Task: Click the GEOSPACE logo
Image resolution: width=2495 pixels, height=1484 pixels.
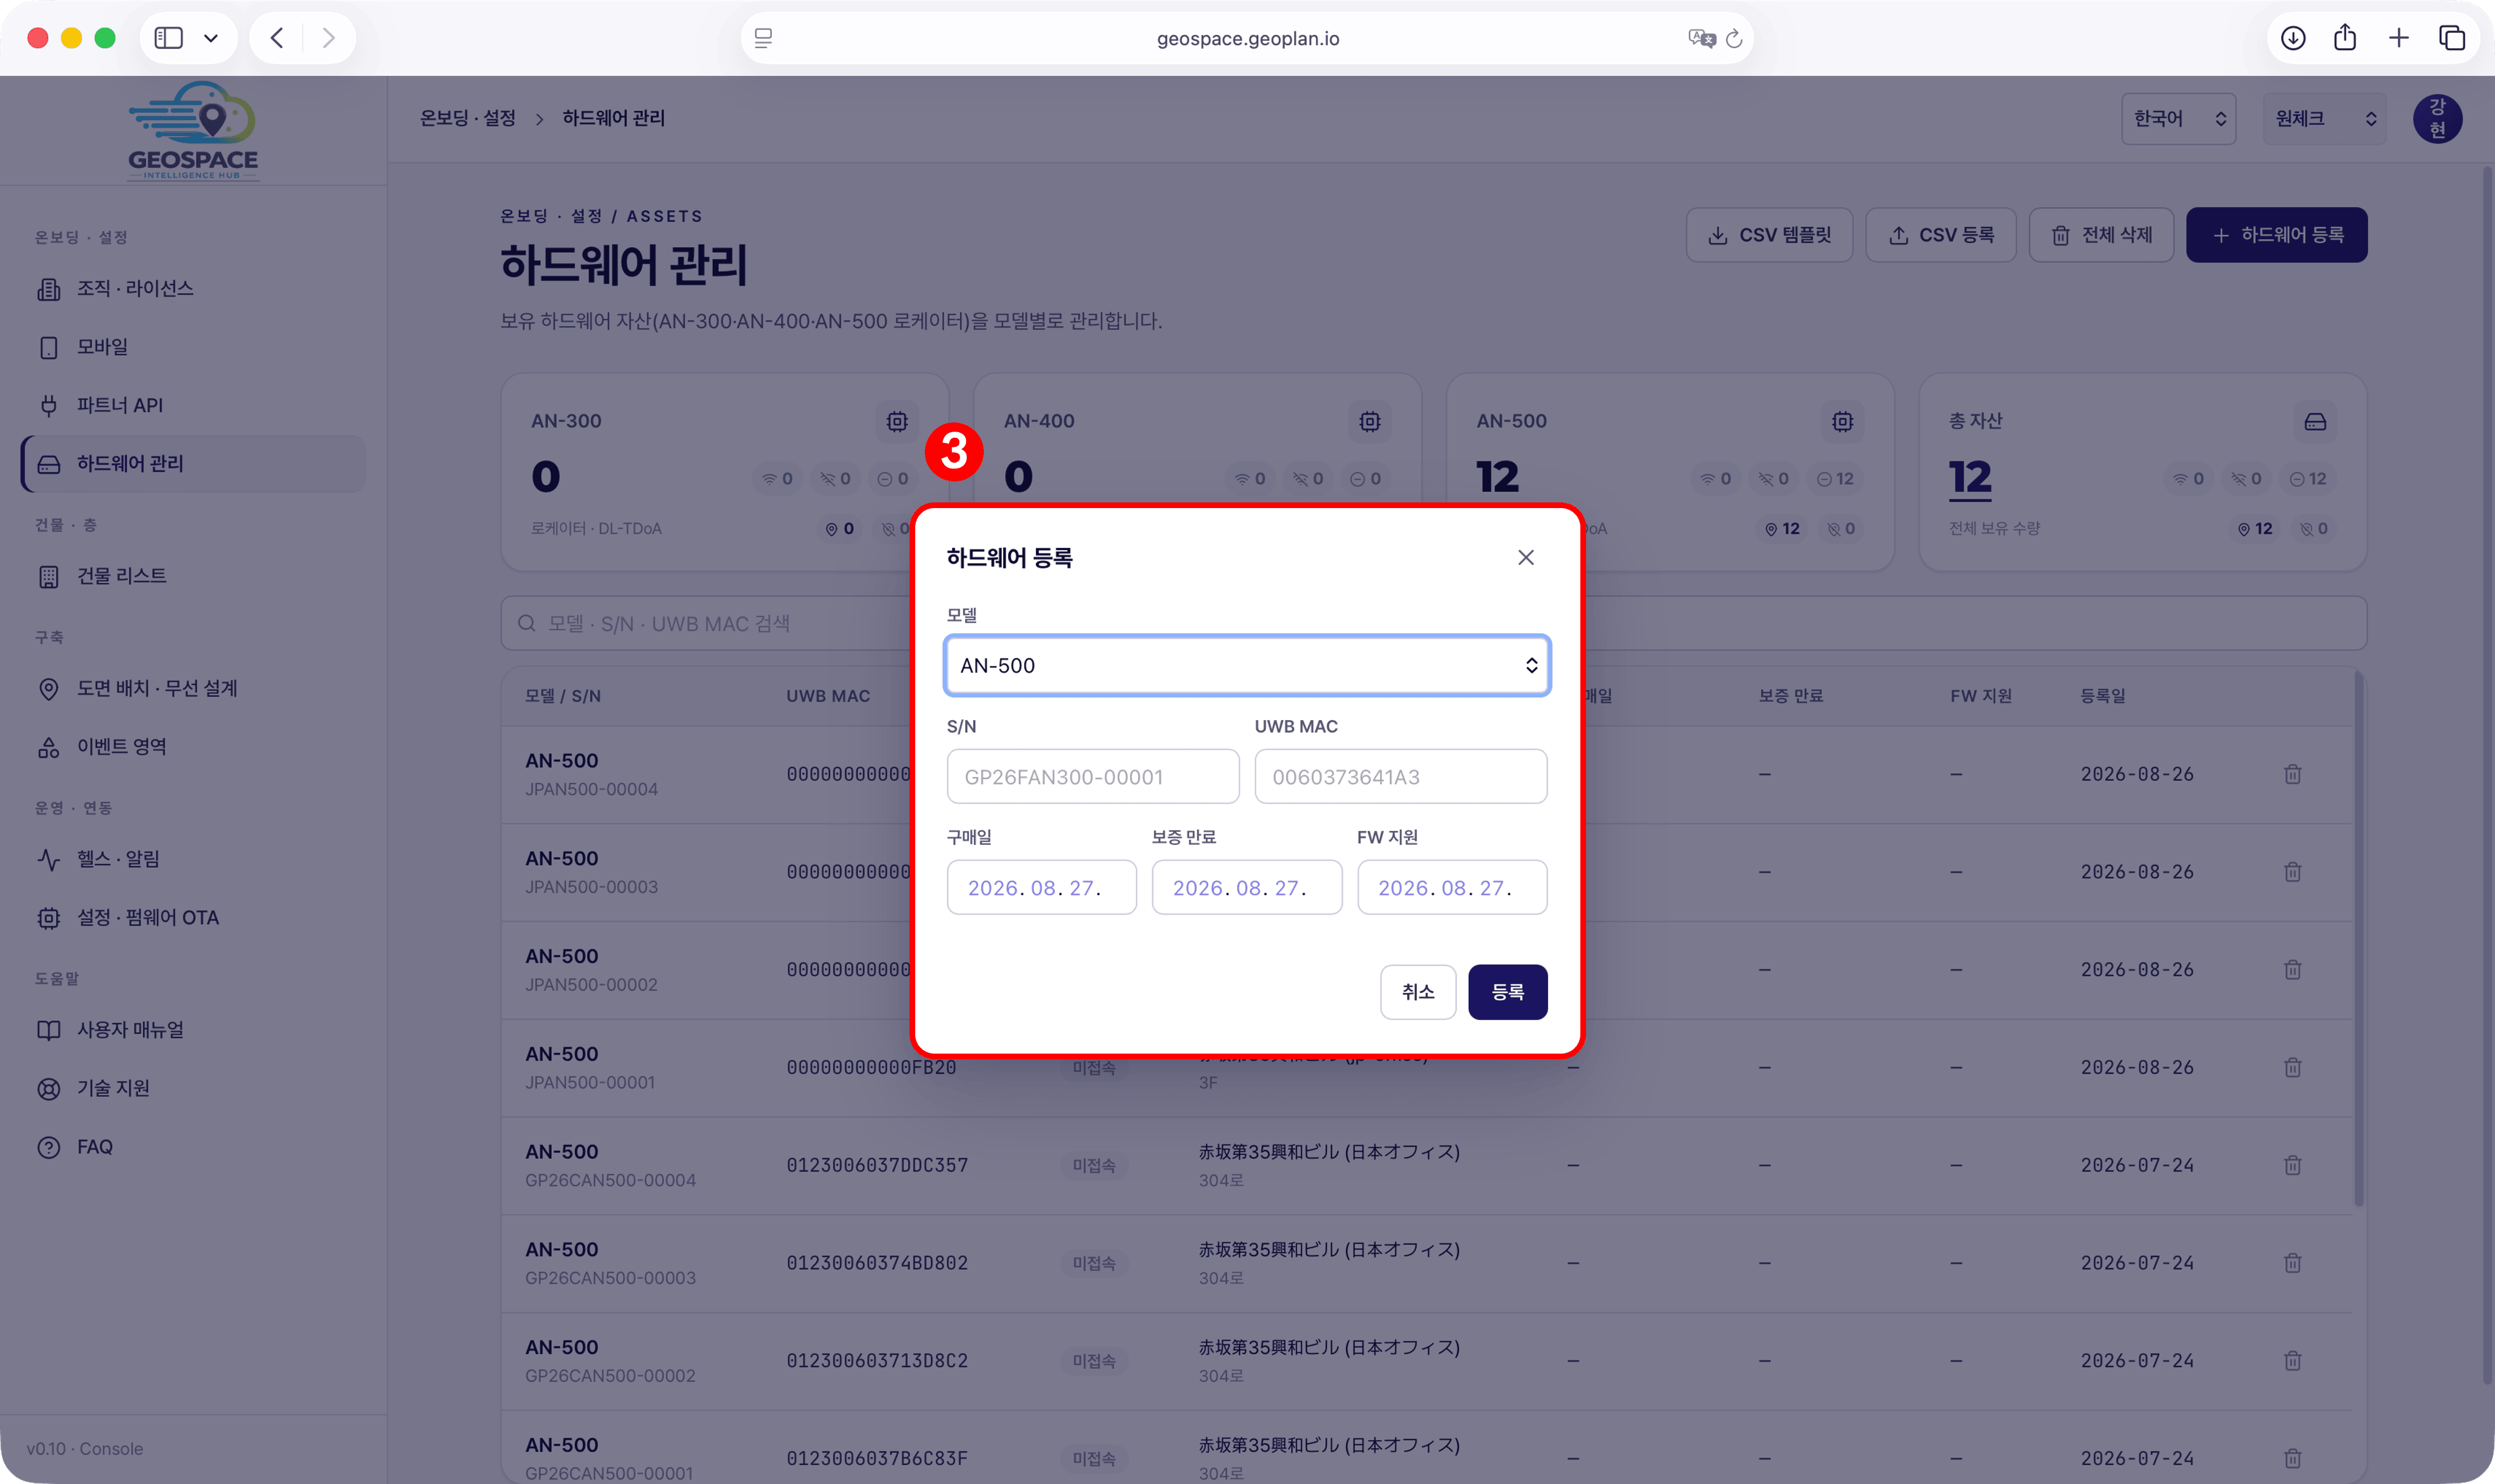Action: pos(193,131)
